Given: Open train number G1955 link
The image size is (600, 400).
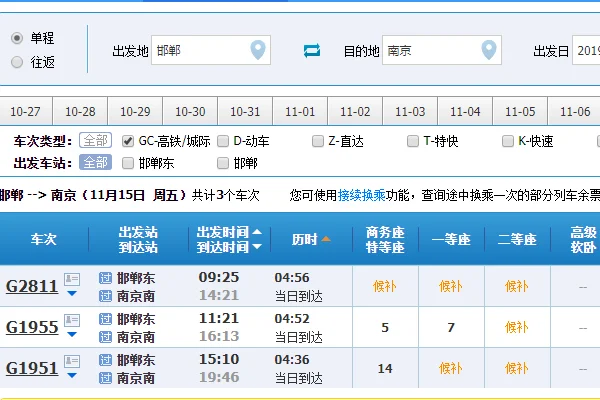Looking at the screenshot, I should point(32,327).
